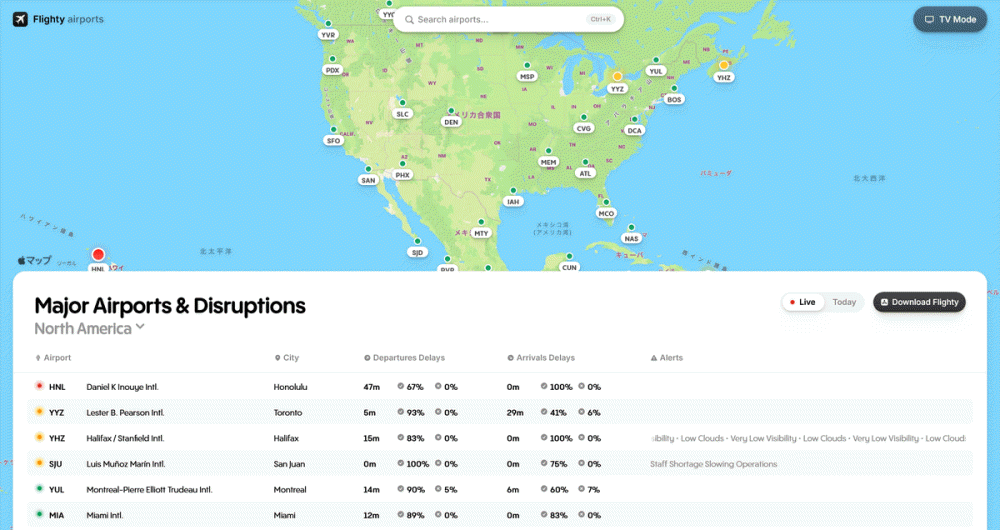Select the YHZ Halifax map pin

(x=724, y=66)
